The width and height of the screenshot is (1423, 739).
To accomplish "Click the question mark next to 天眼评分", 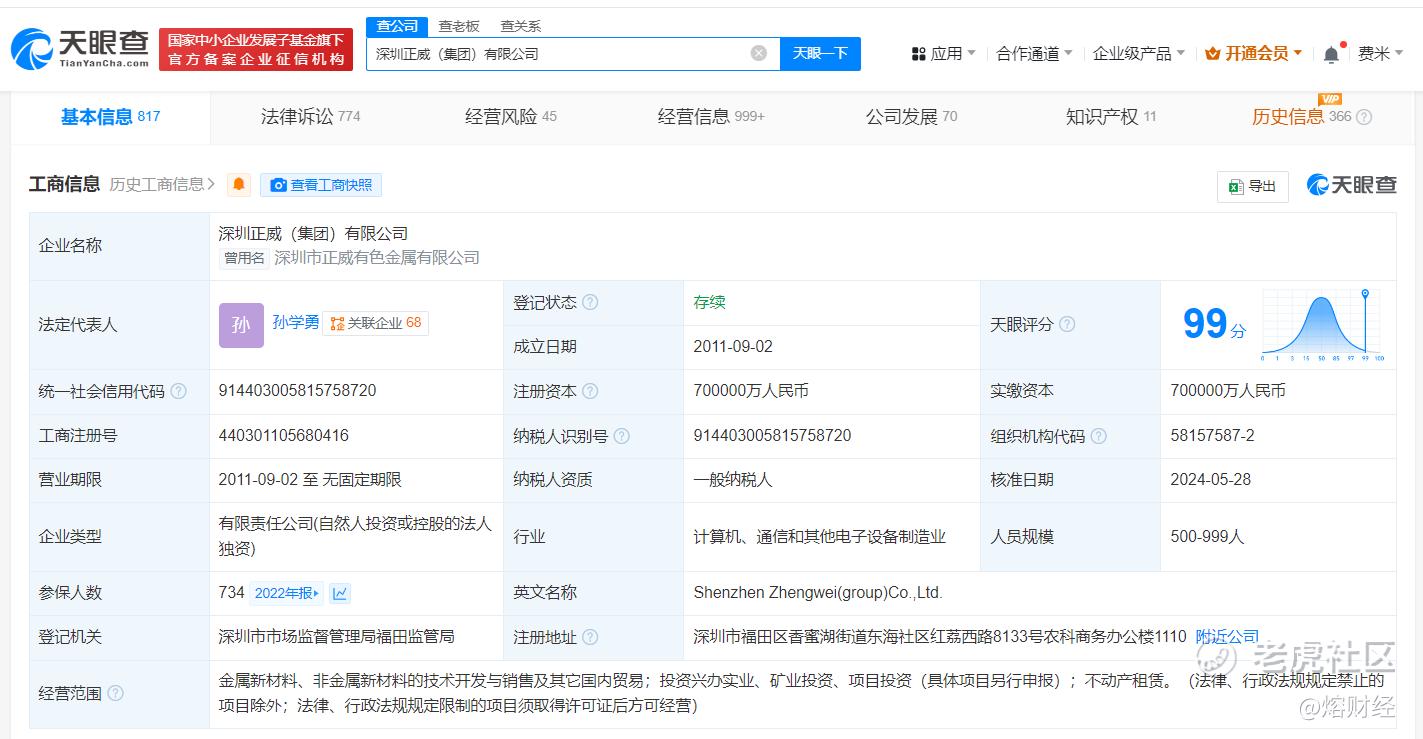I will click(x=1067, y=324).
